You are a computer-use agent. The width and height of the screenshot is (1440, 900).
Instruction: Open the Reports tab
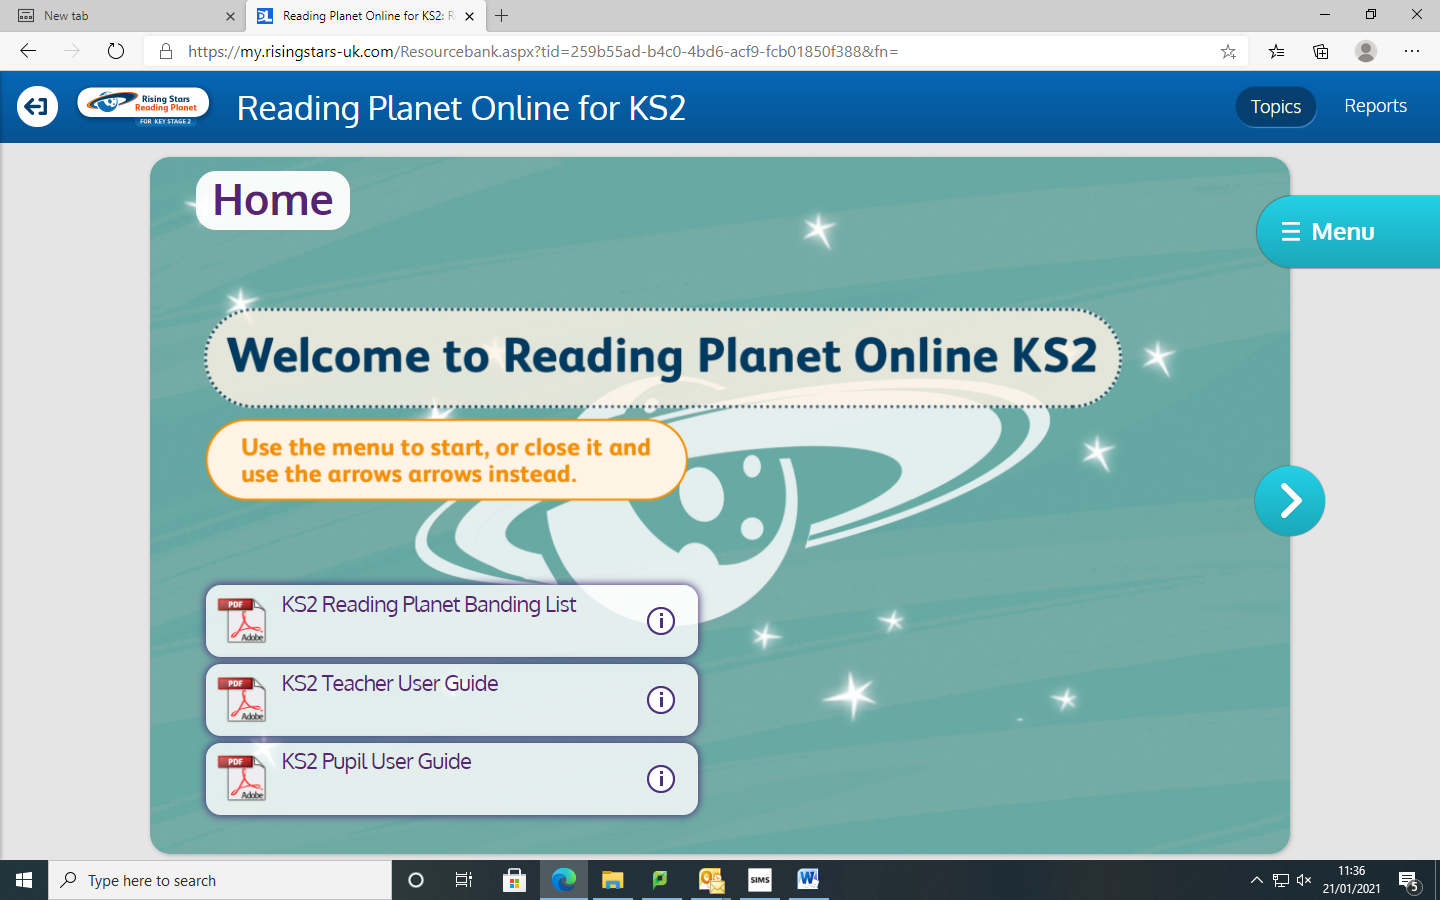click(1375, 106)
